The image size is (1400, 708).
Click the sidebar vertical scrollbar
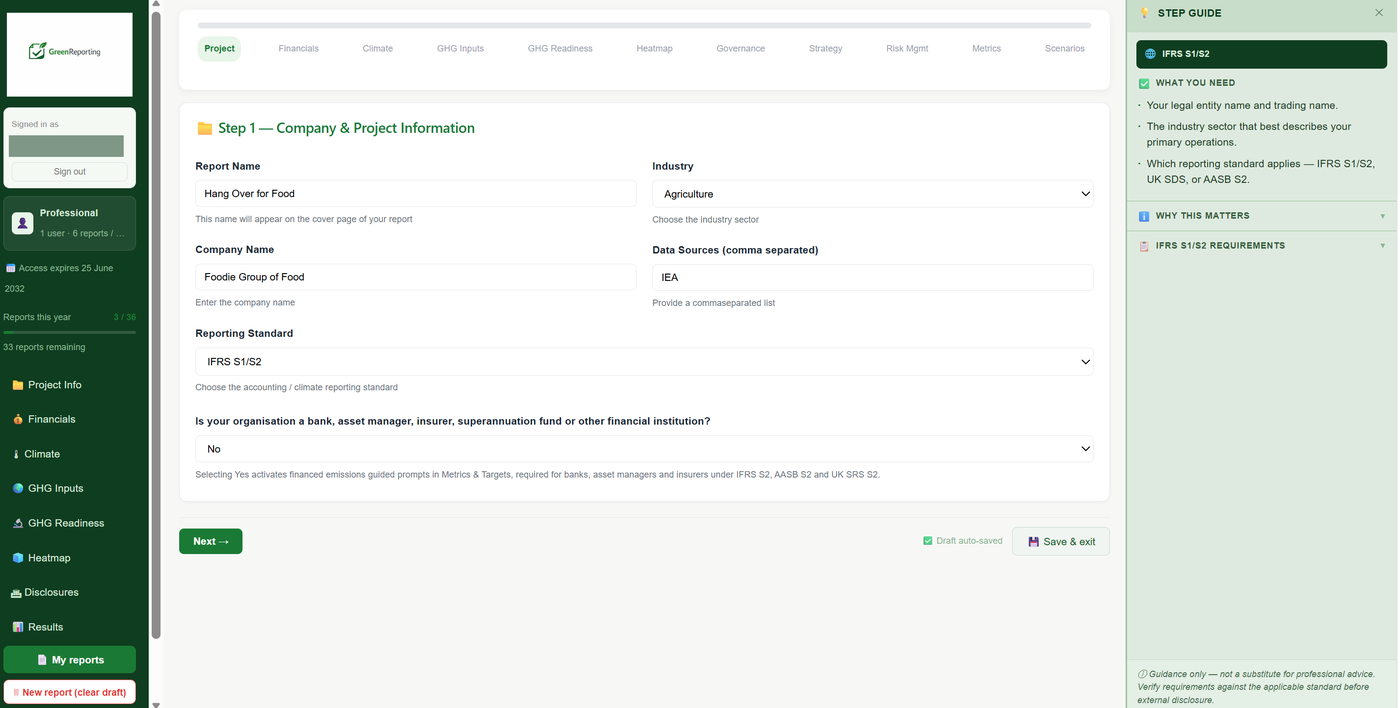(155, 325)
